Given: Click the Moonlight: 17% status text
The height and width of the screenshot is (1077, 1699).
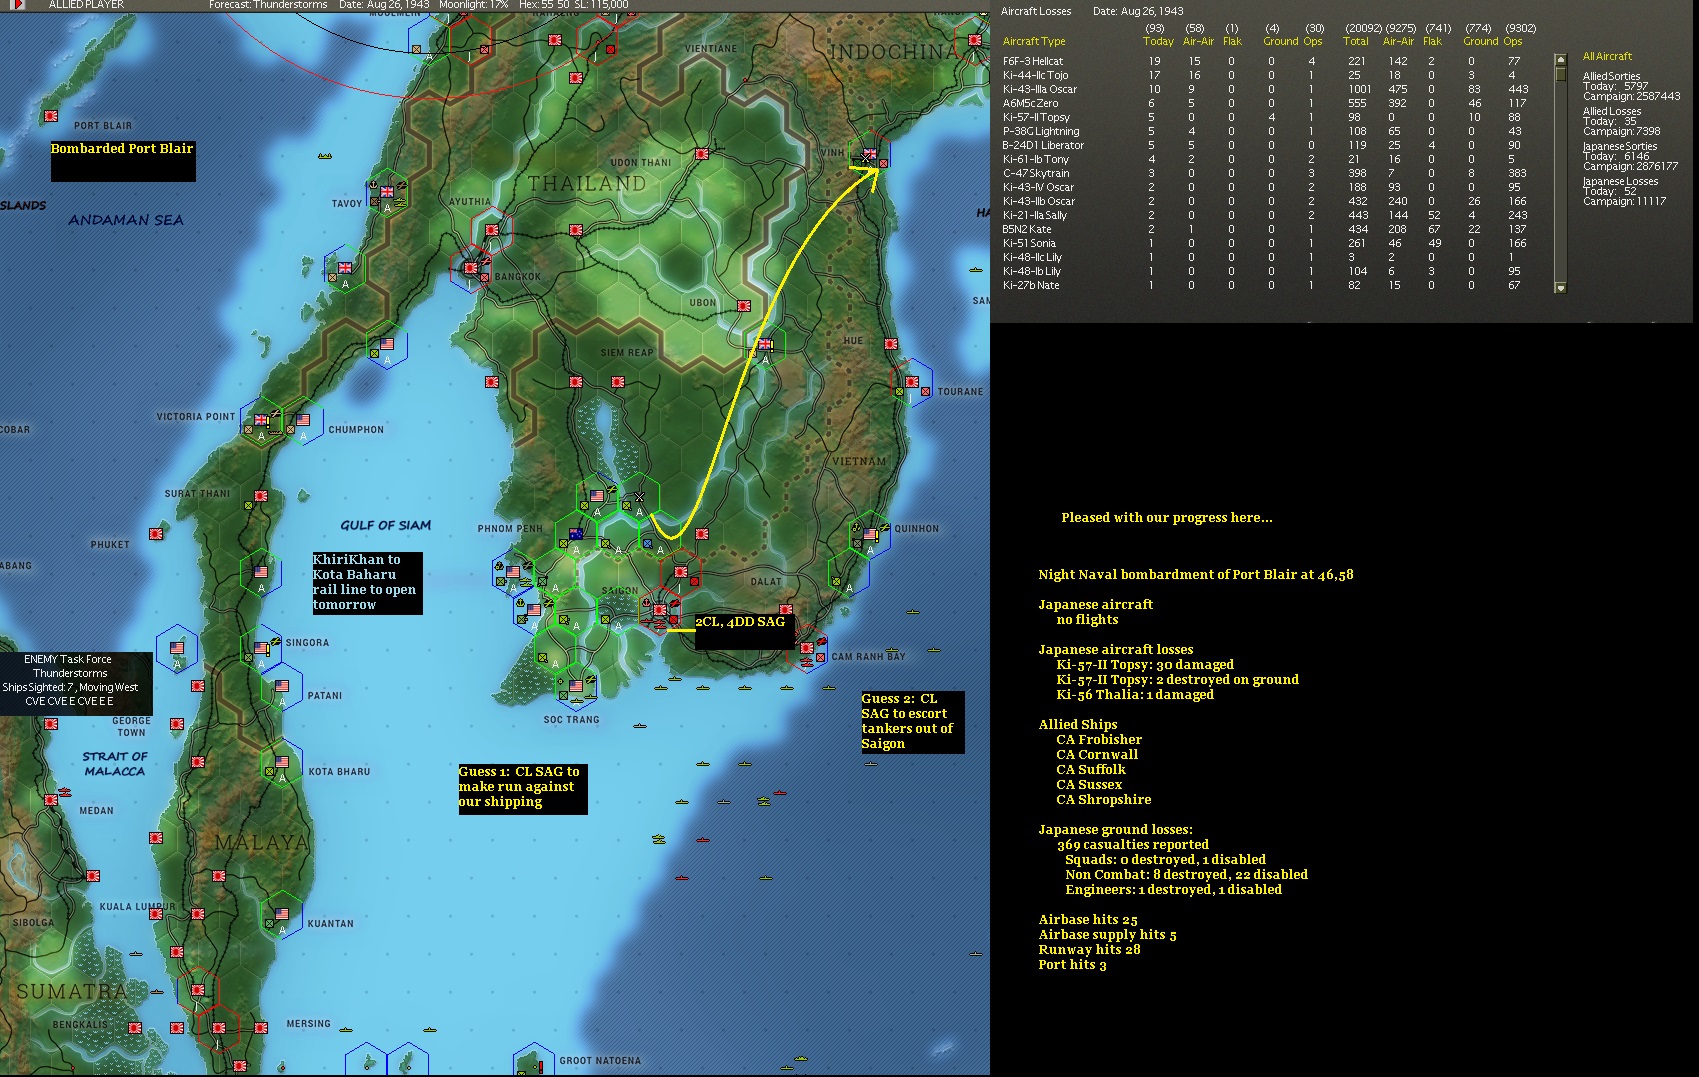Looking at the screenshot, I should pos(473,5).
